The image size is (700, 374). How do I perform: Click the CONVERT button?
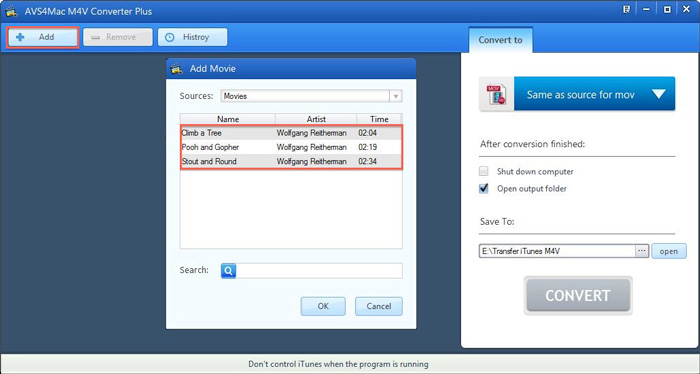click(x=578, y=295)
